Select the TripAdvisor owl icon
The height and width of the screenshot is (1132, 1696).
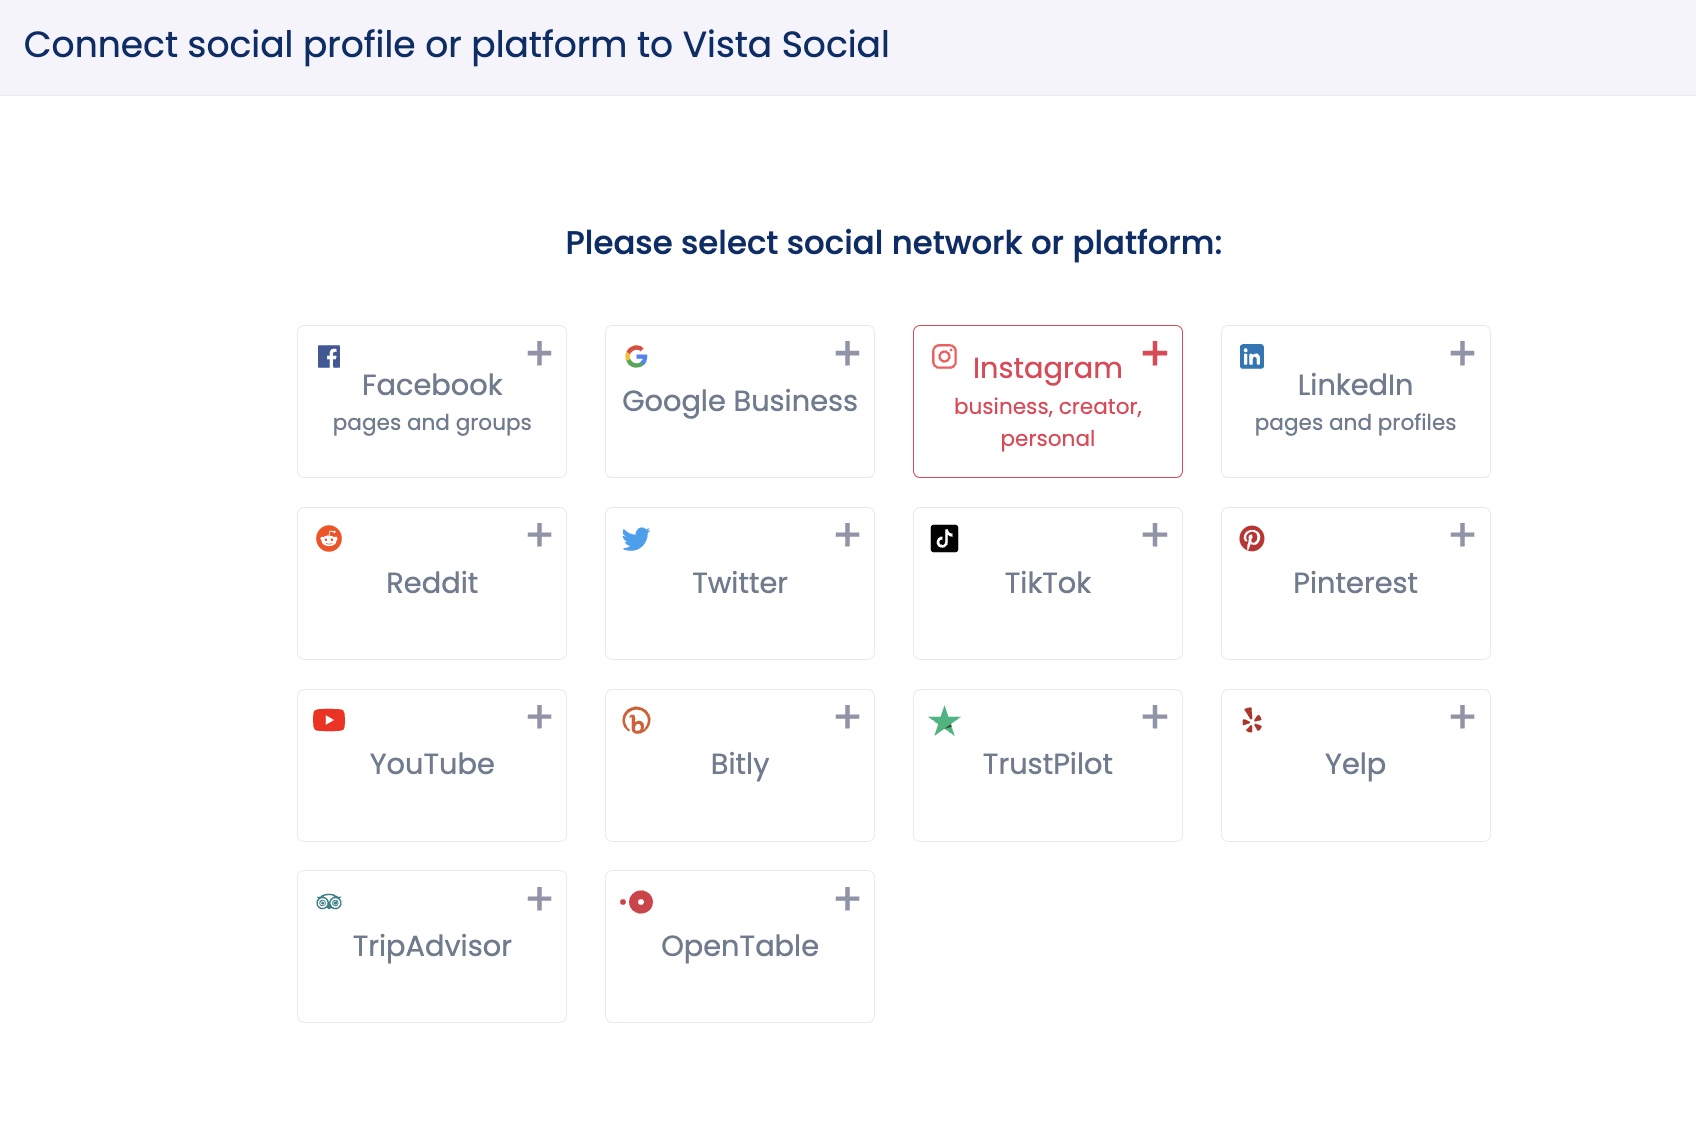click(328, 901)
